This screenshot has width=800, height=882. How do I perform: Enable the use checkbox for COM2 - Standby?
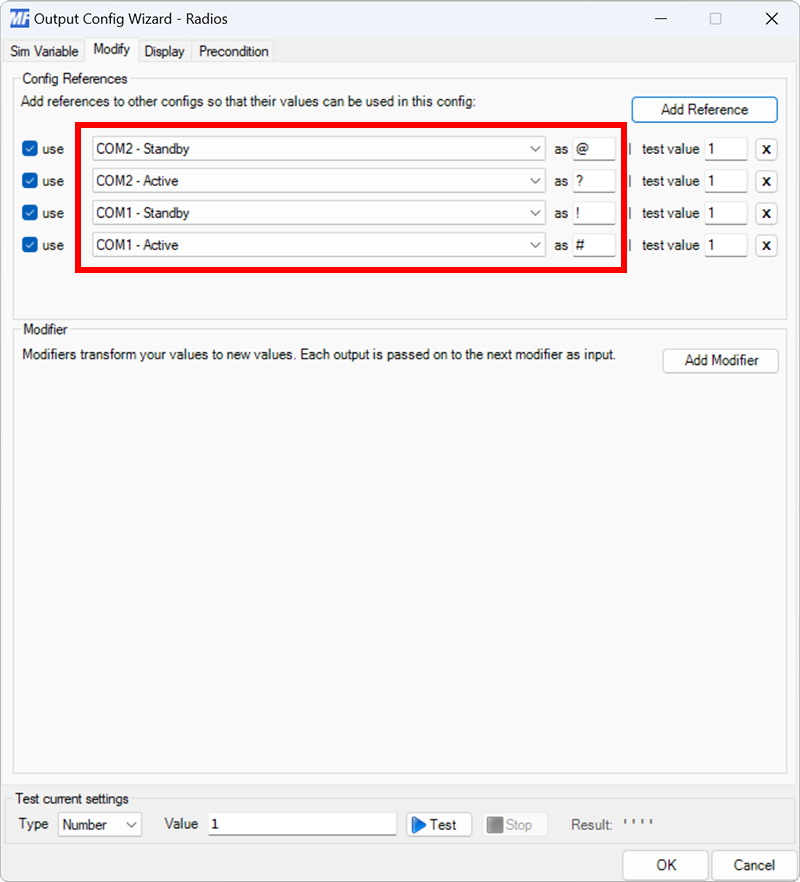tap(29, 148)
